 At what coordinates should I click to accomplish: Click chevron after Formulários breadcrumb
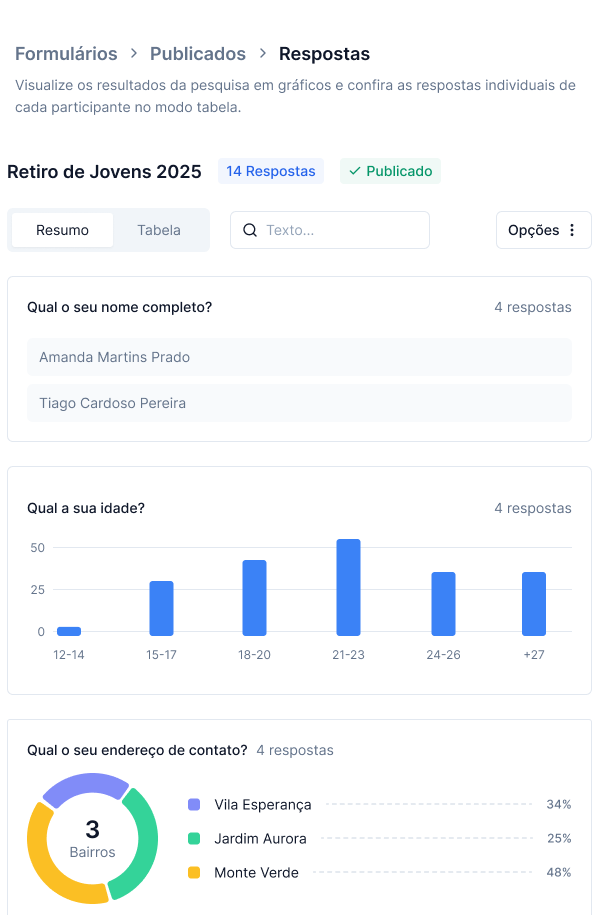134,53
